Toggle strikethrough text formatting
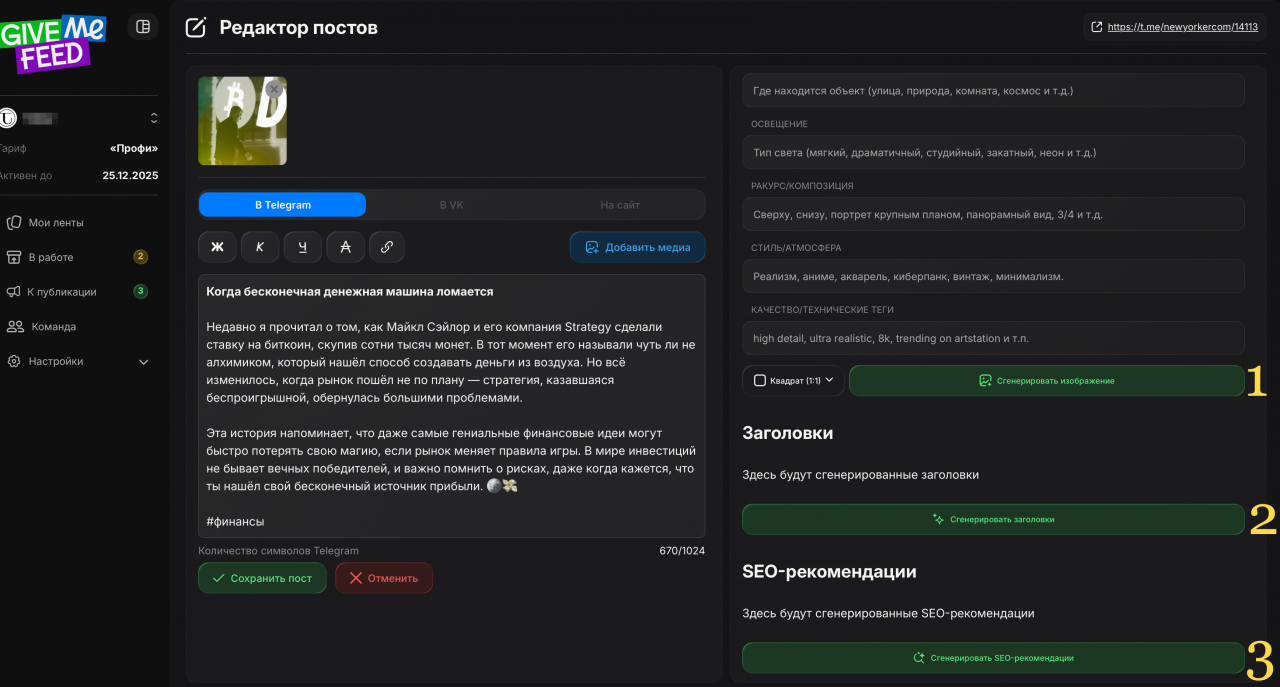Image resolution: width=1280 pixels, height=687 pixels. [x=345, y=247]
